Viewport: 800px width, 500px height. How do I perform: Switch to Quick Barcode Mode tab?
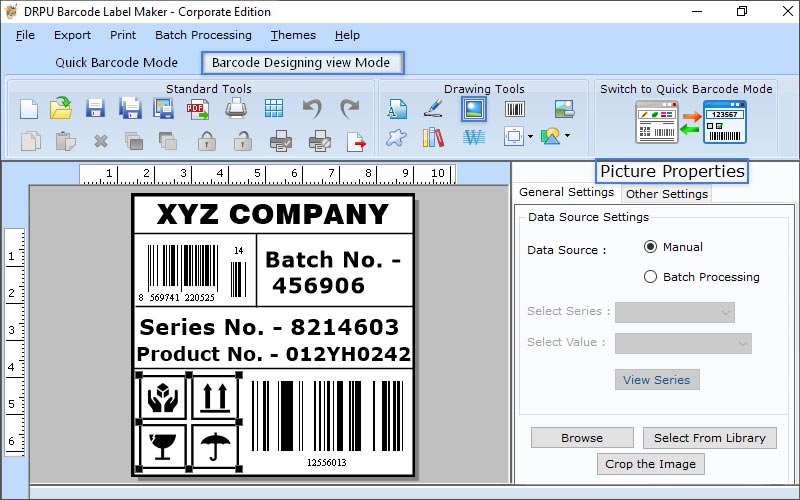click(116, 63)
